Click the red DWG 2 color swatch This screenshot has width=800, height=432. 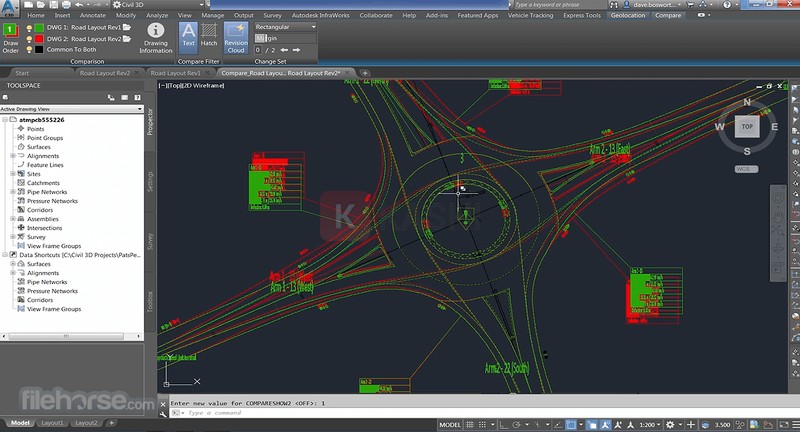[39, 39]
